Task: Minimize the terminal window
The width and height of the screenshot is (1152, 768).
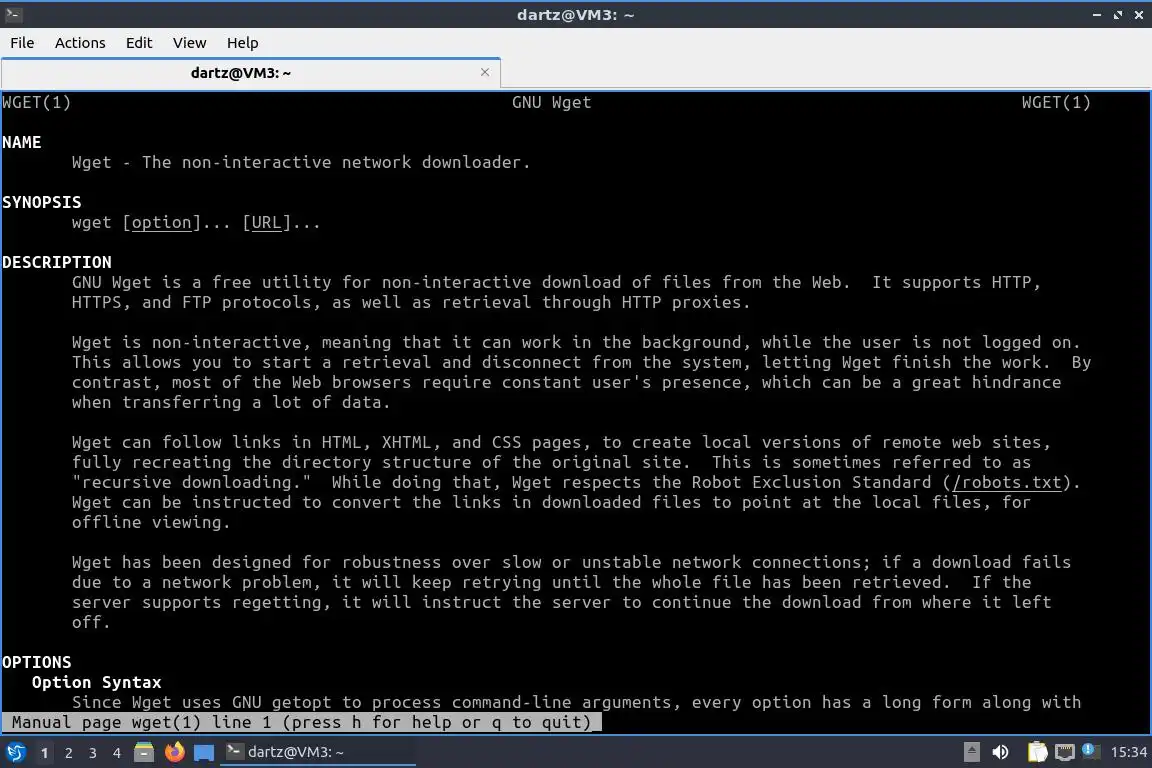Action: coord(1097,15)
